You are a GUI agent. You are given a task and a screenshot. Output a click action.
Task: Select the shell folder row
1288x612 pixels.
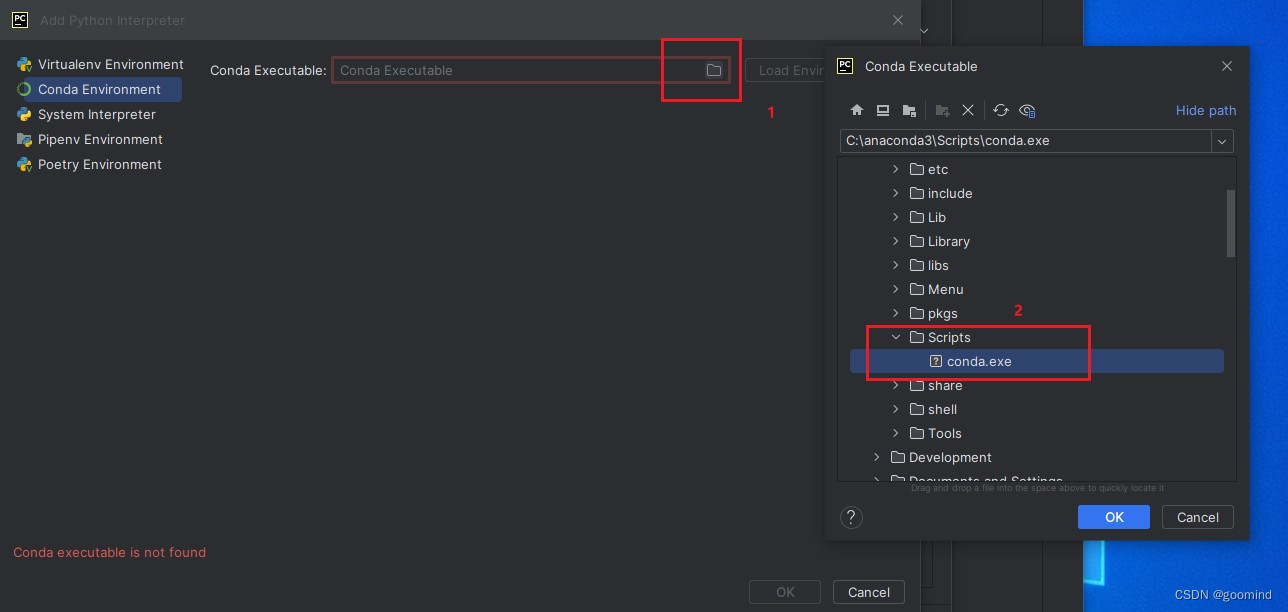pos(1037,409)
